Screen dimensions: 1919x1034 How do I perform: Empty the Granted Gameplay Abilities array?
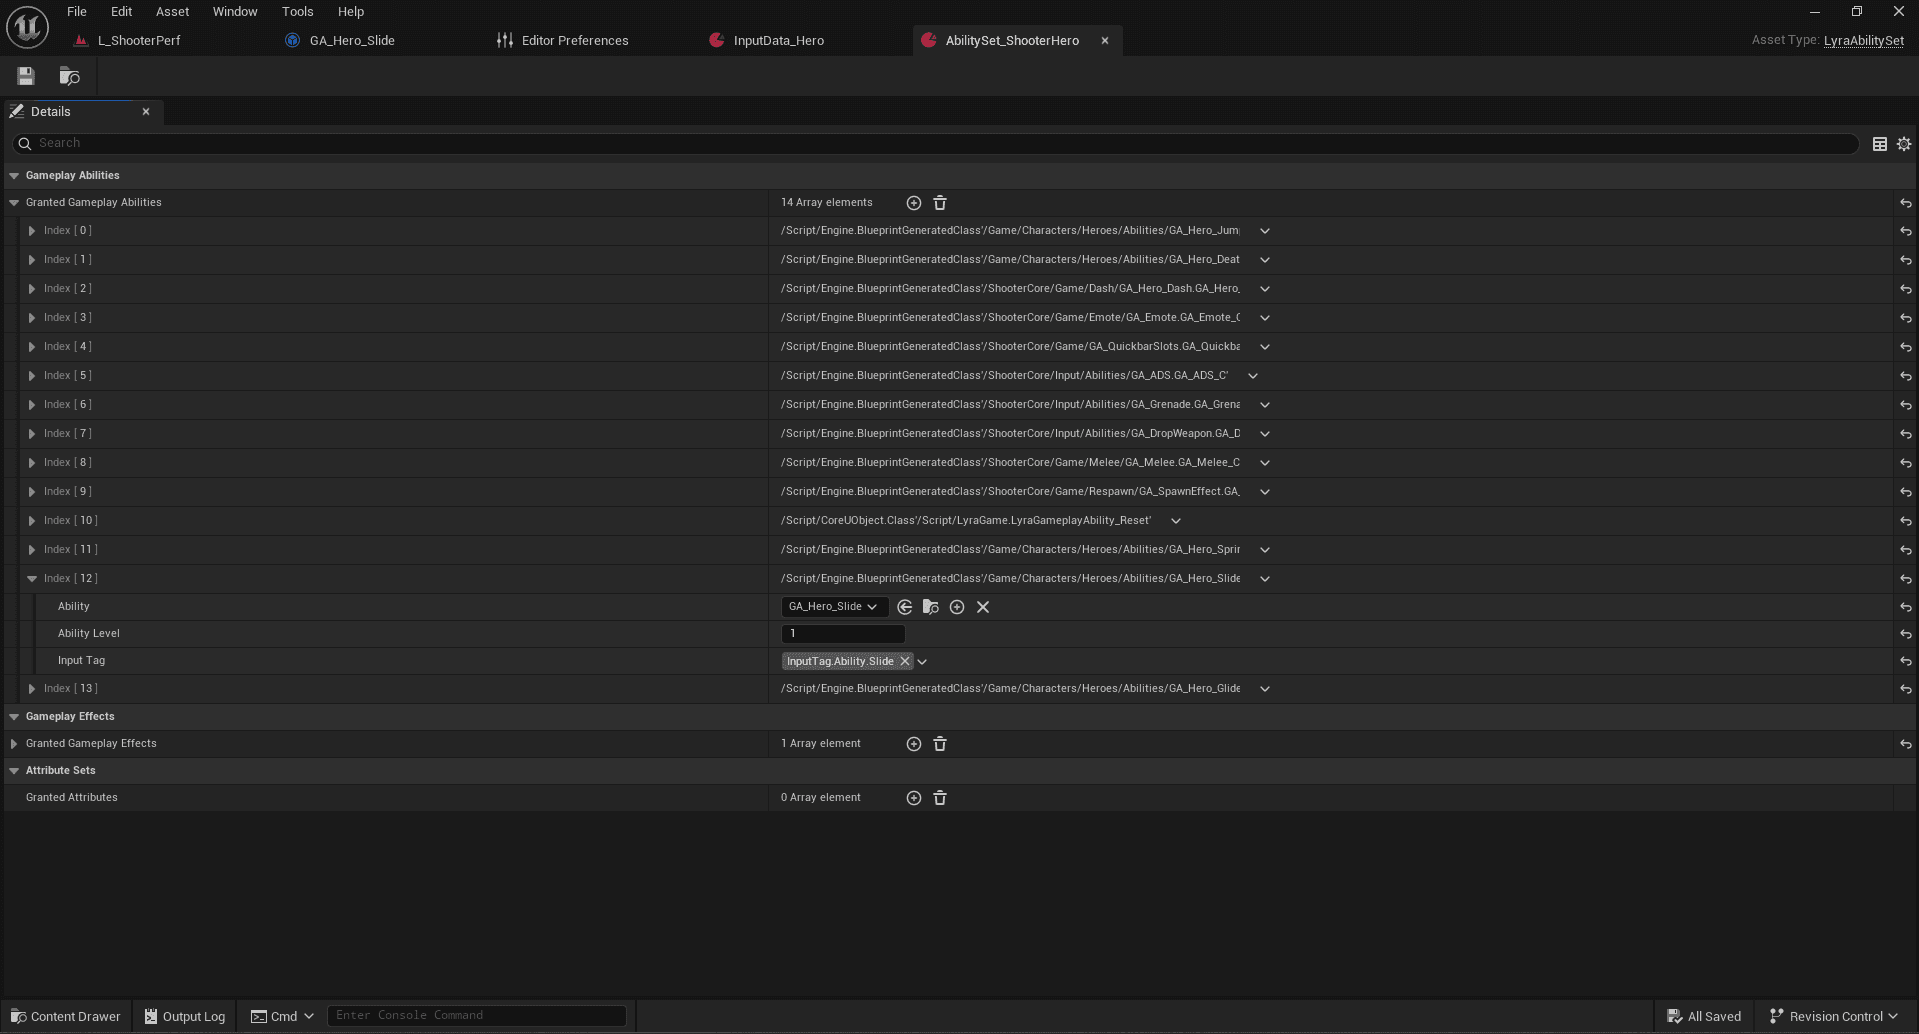point(940,203)
